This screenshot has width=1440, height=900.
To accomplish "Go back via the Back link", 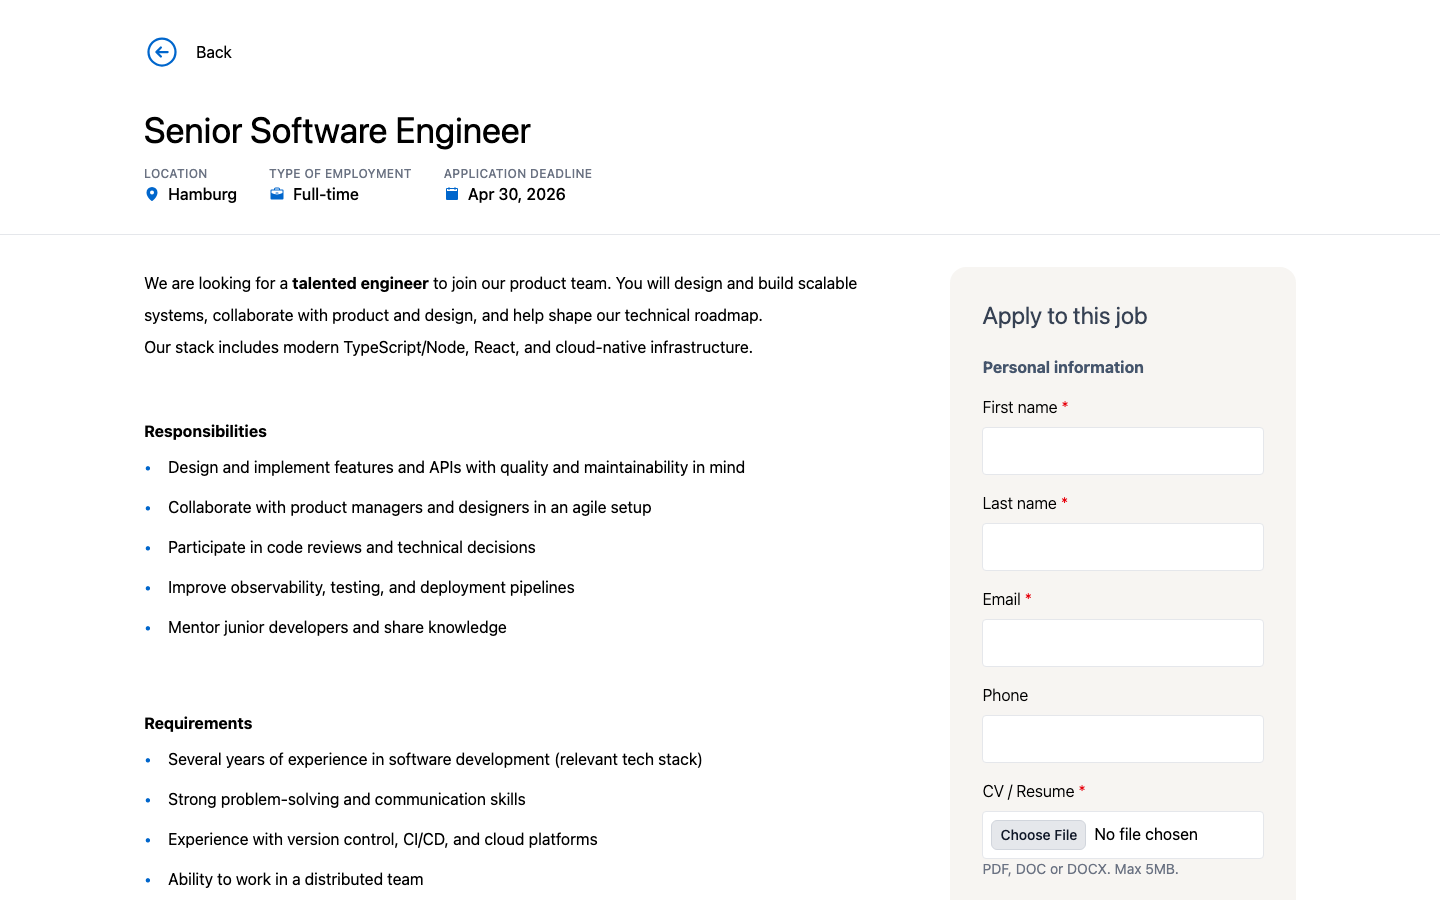I will [x=213, y=52].
